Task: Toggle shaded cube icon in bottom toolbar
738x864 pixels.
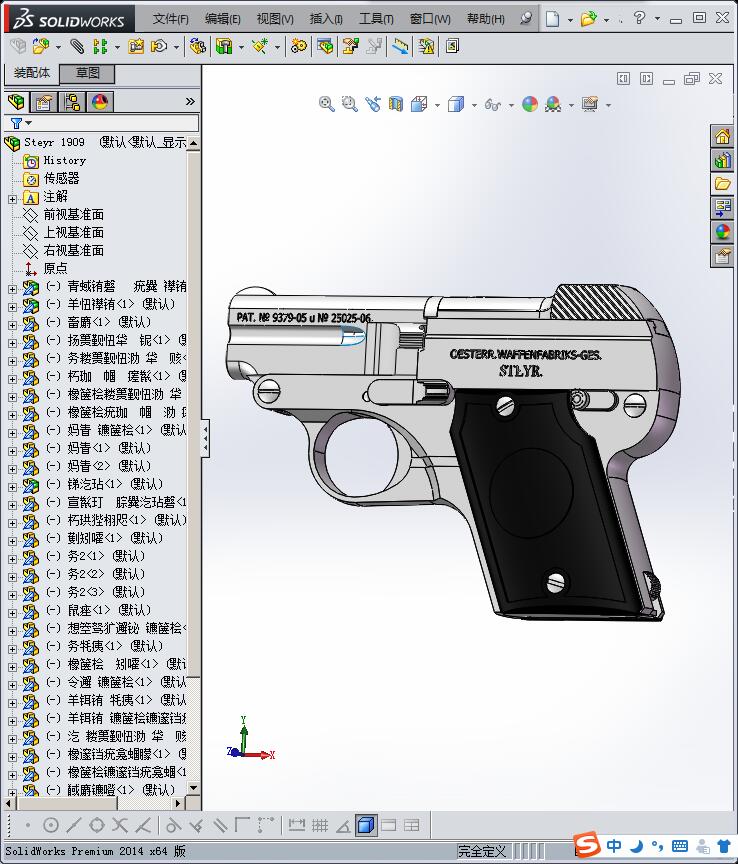Action: point(365,825)
